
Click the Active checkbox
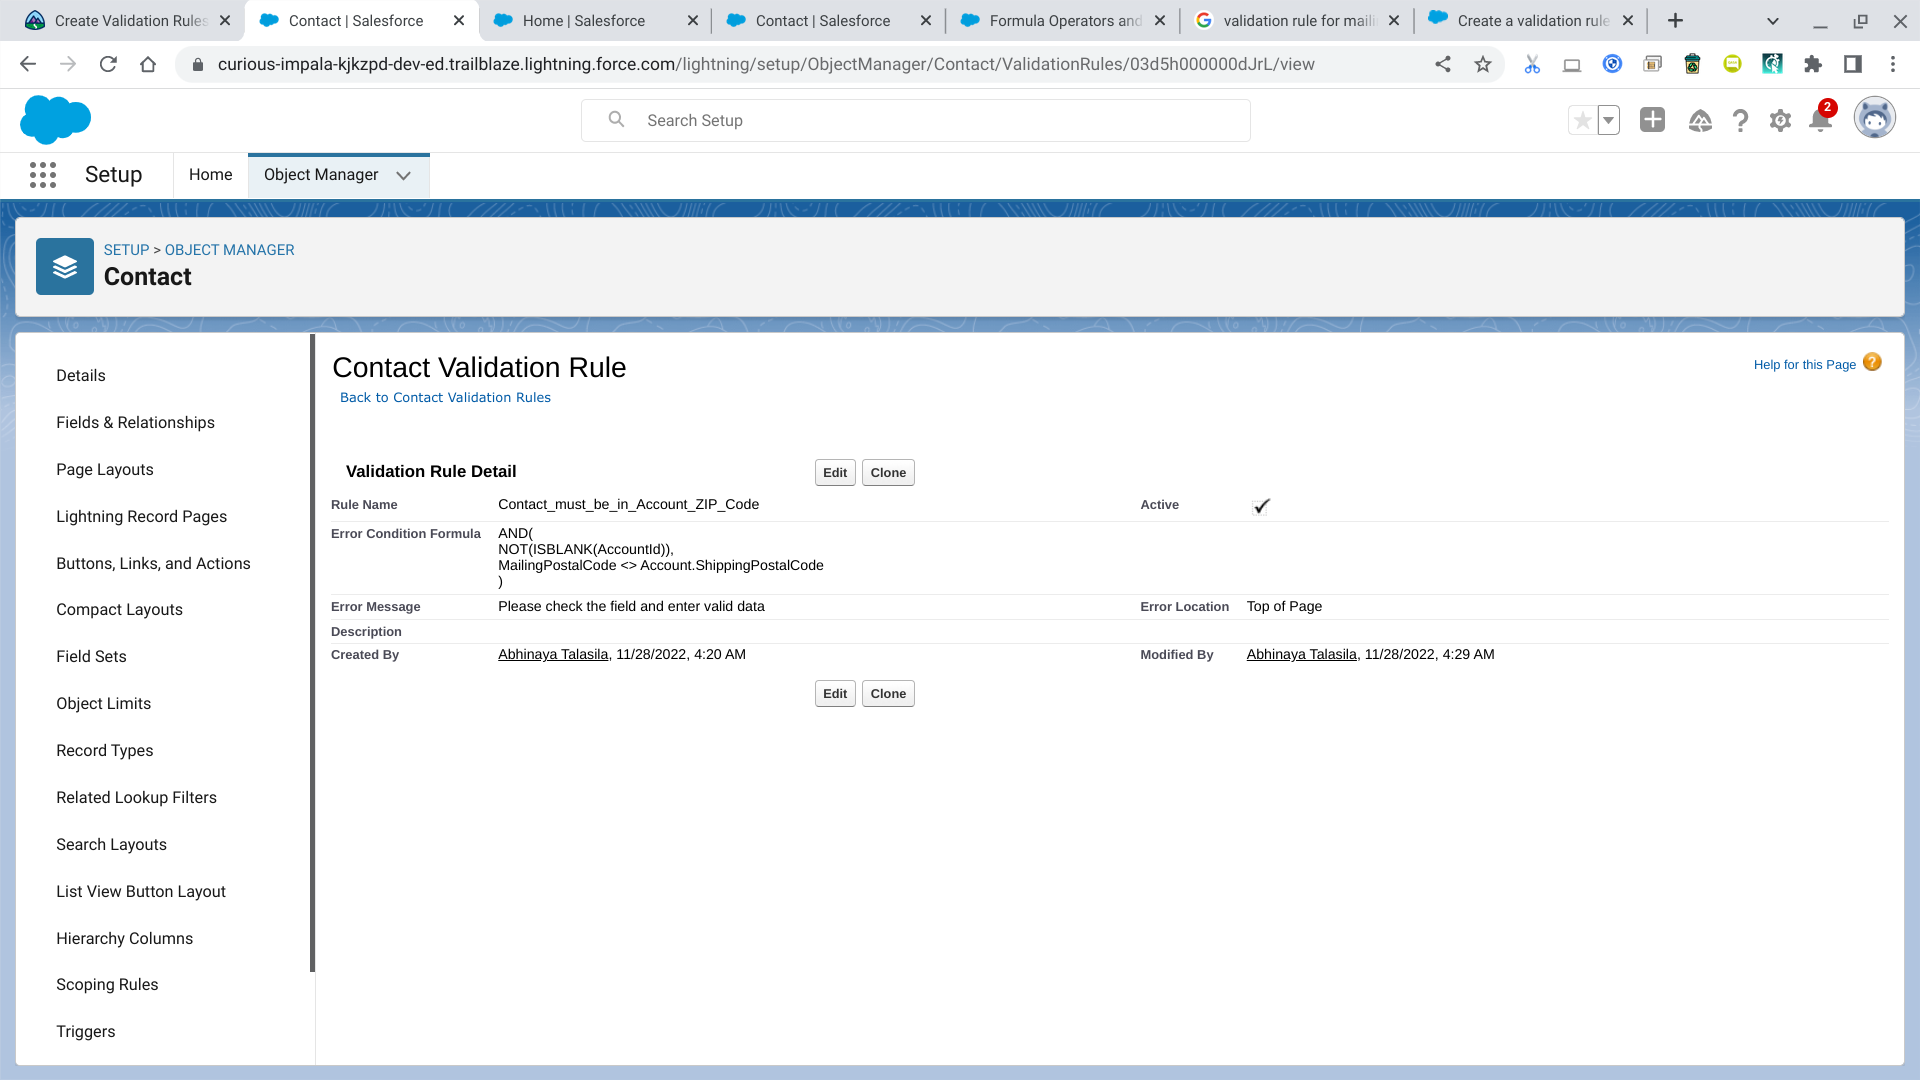click(1261, 506)
